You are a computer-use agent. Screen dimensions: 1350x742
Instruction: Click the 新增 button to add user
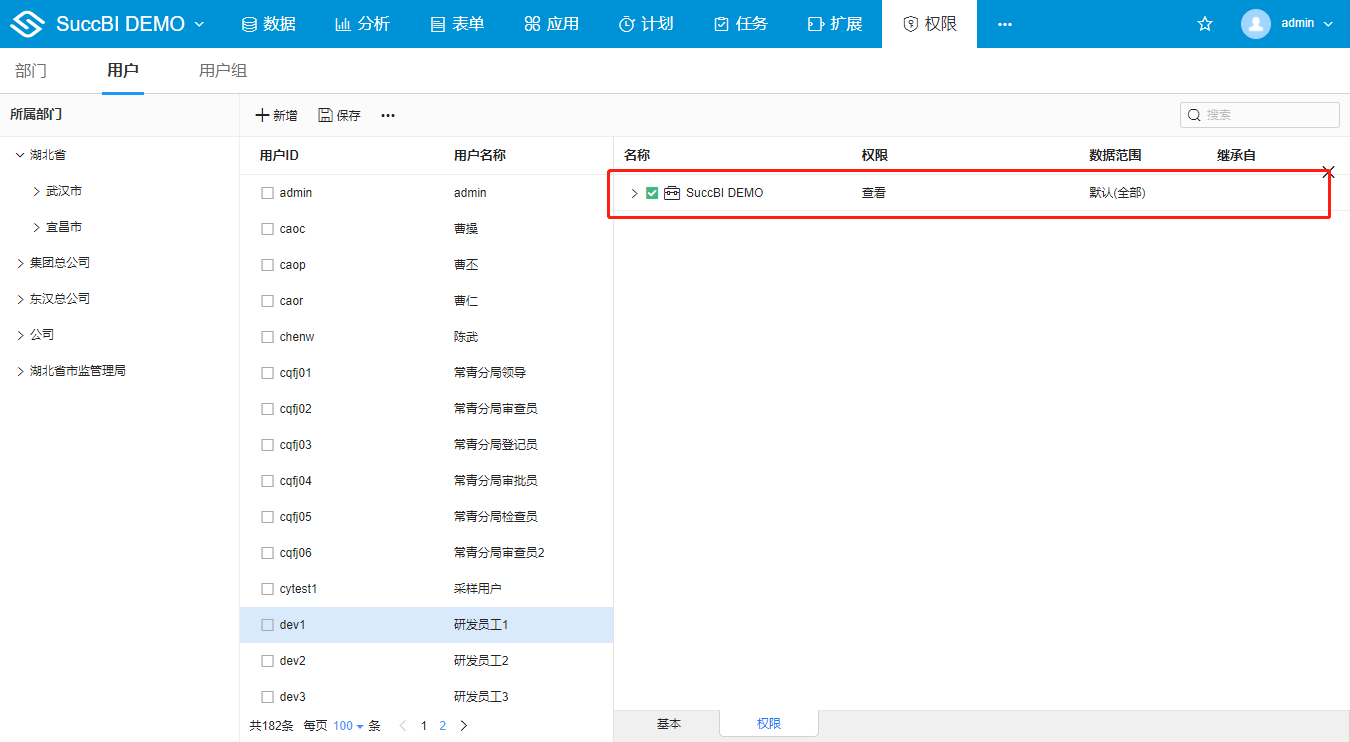click(x=276, y=115)
